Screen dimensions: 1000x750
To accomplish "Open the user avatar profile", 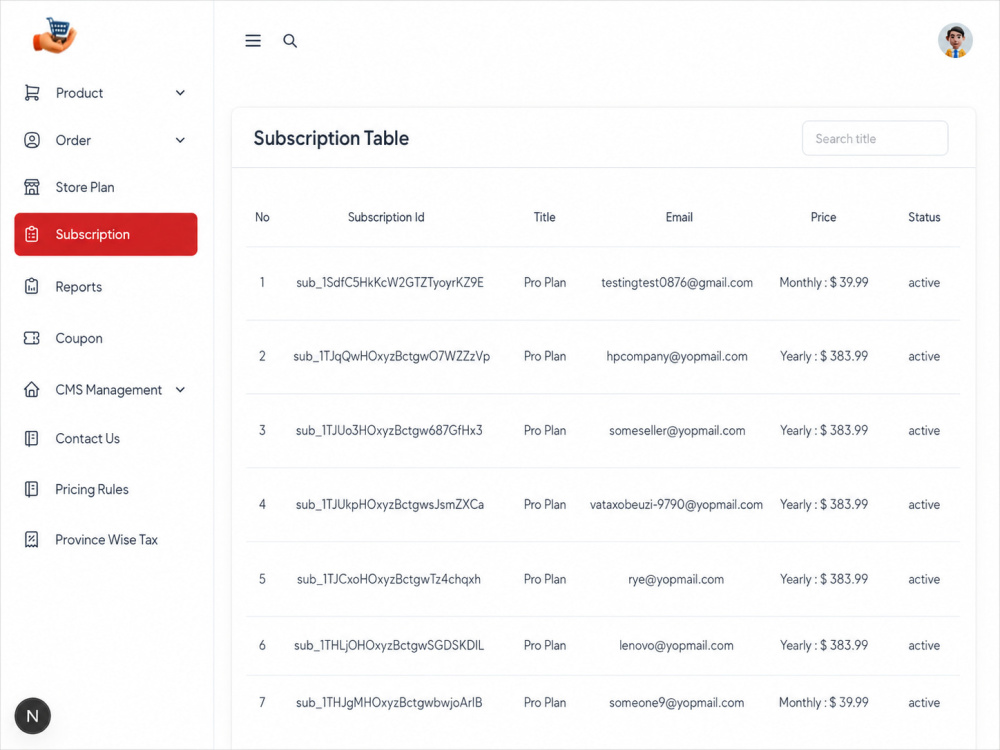I will click(955, 41).
